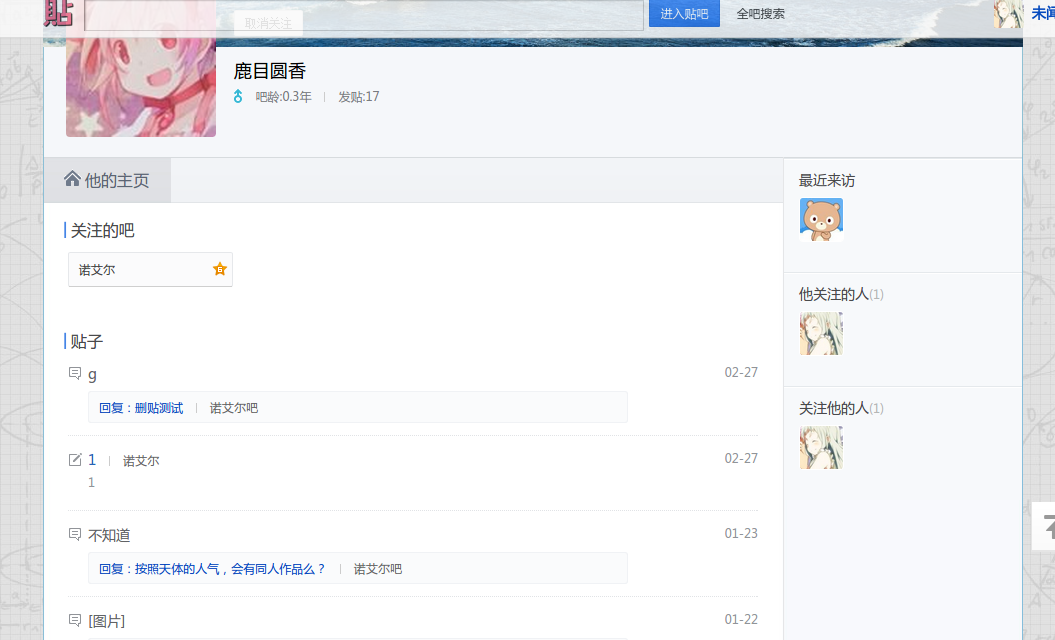Click the top-right user avatar
The width and height of the screenshot is (1055, 640).
click(1007, 13)
